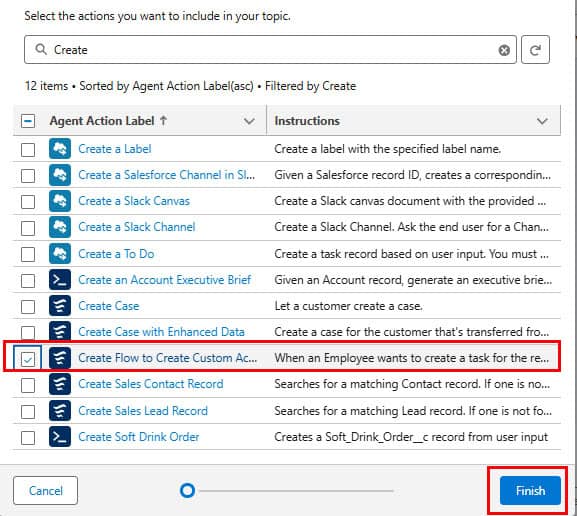Open Agent Action Label column dropdown

[x=249, y=121]
